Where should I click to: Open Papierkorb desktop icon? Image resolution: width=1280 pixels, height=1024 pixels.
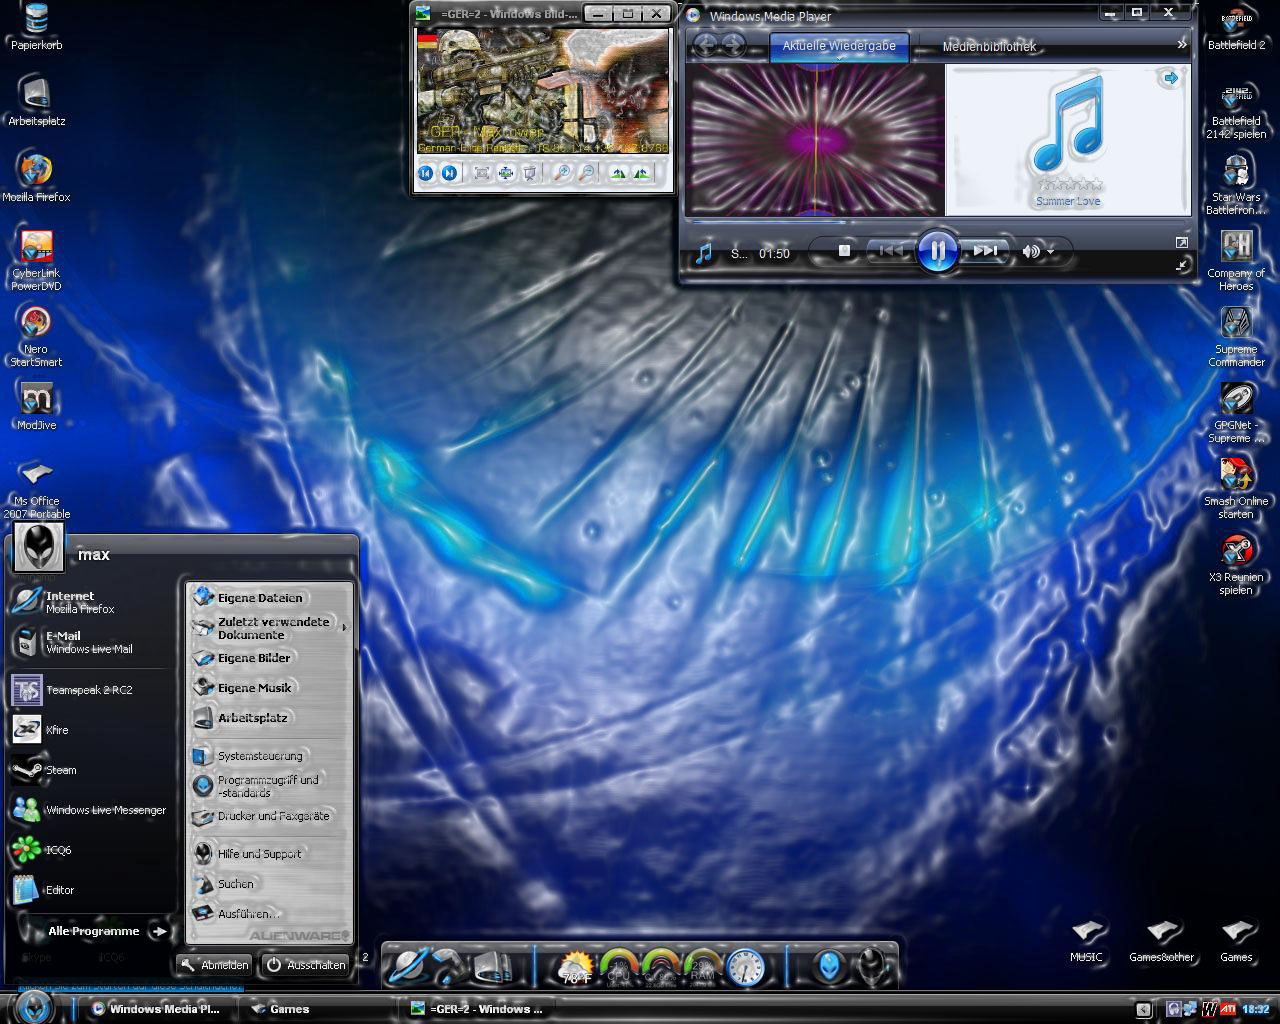tap(37, 27)
